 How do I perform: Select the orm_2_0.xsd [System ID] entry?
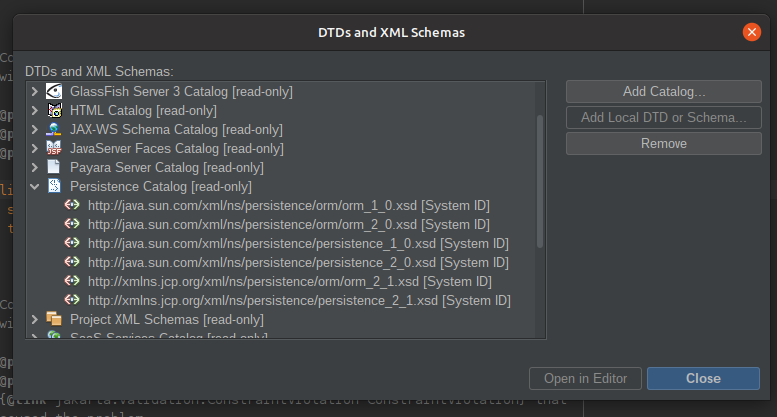tap(288, 224)
